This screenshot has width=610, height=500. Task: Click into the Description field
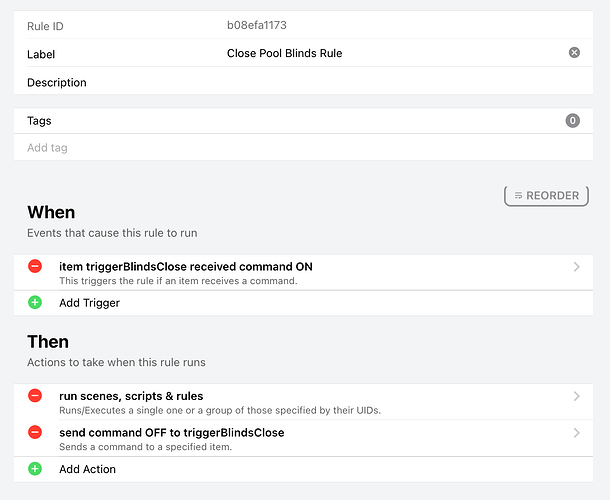point(300,82)
